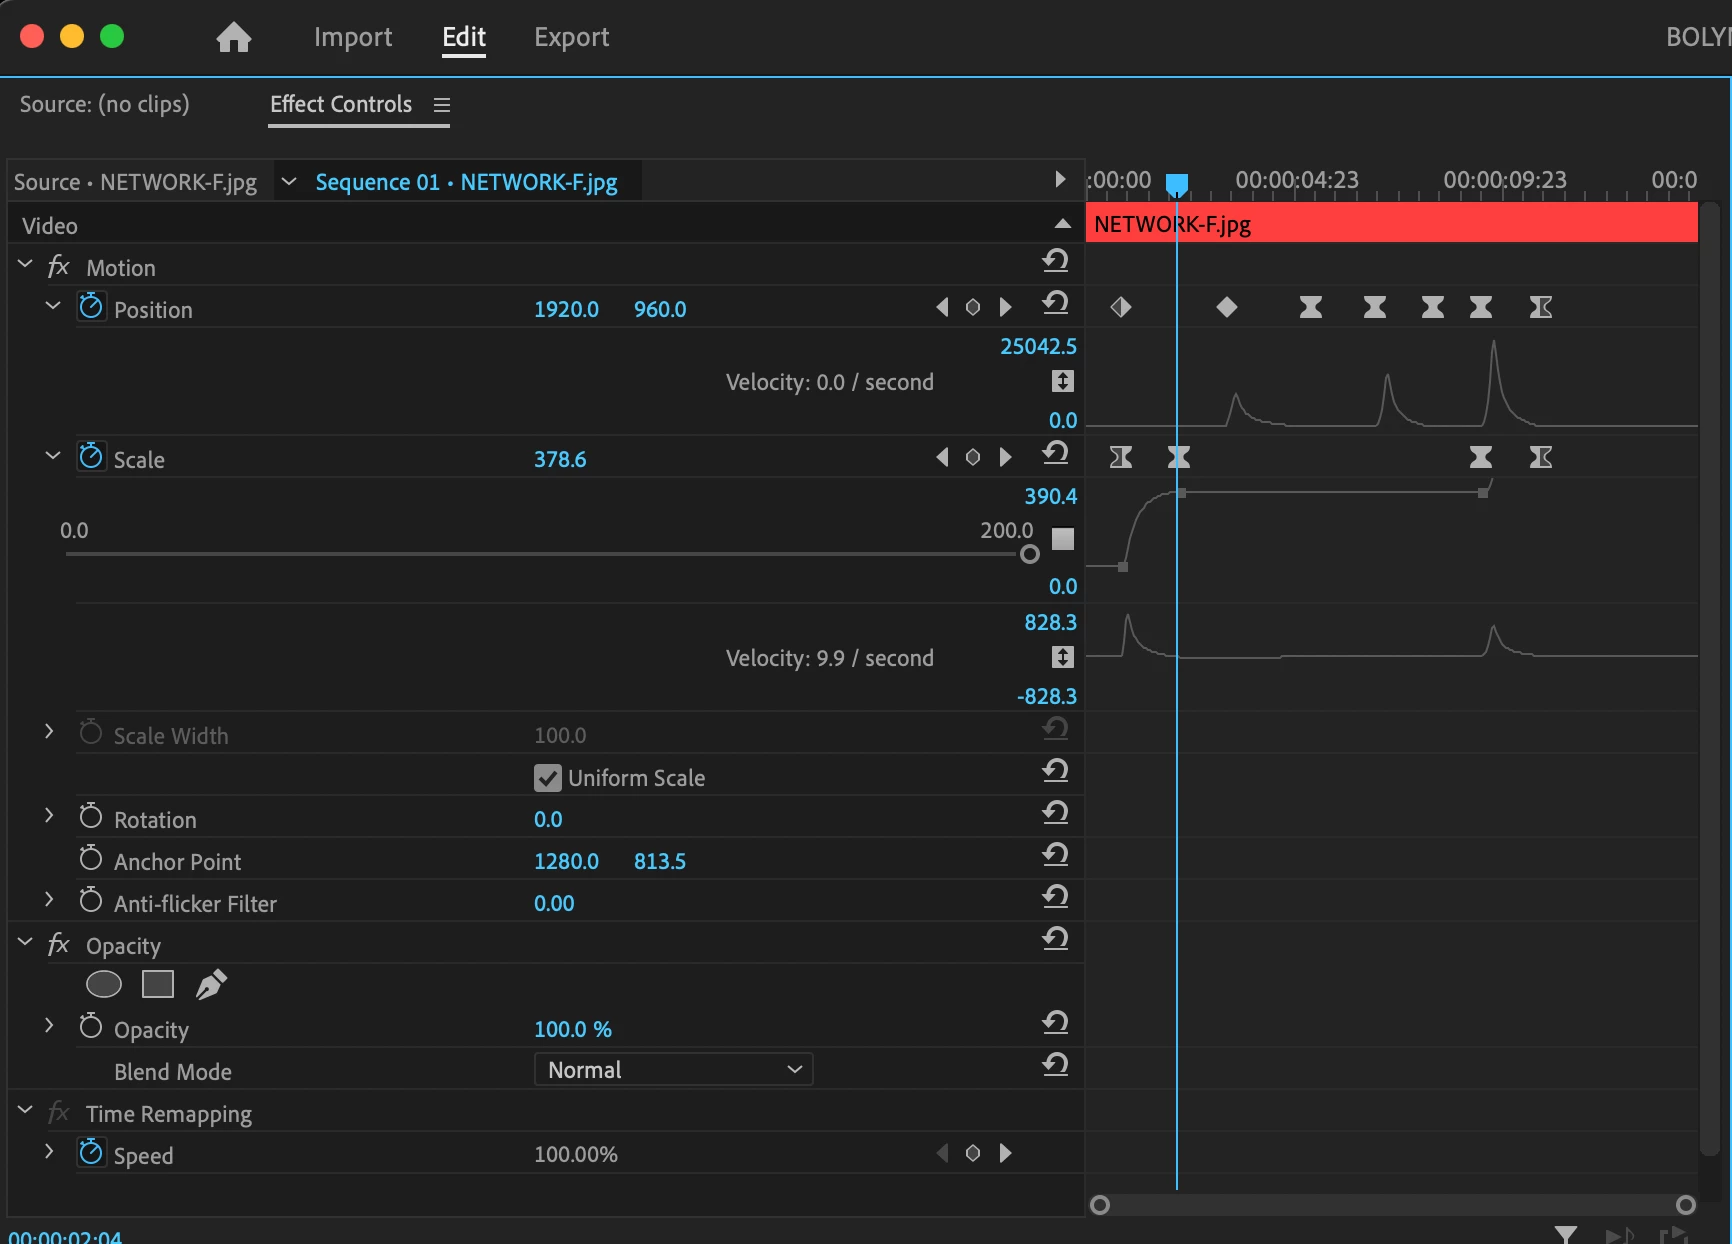Open the Effect Controls panel menu
1732x1244 pixels.
click(442, 105)
